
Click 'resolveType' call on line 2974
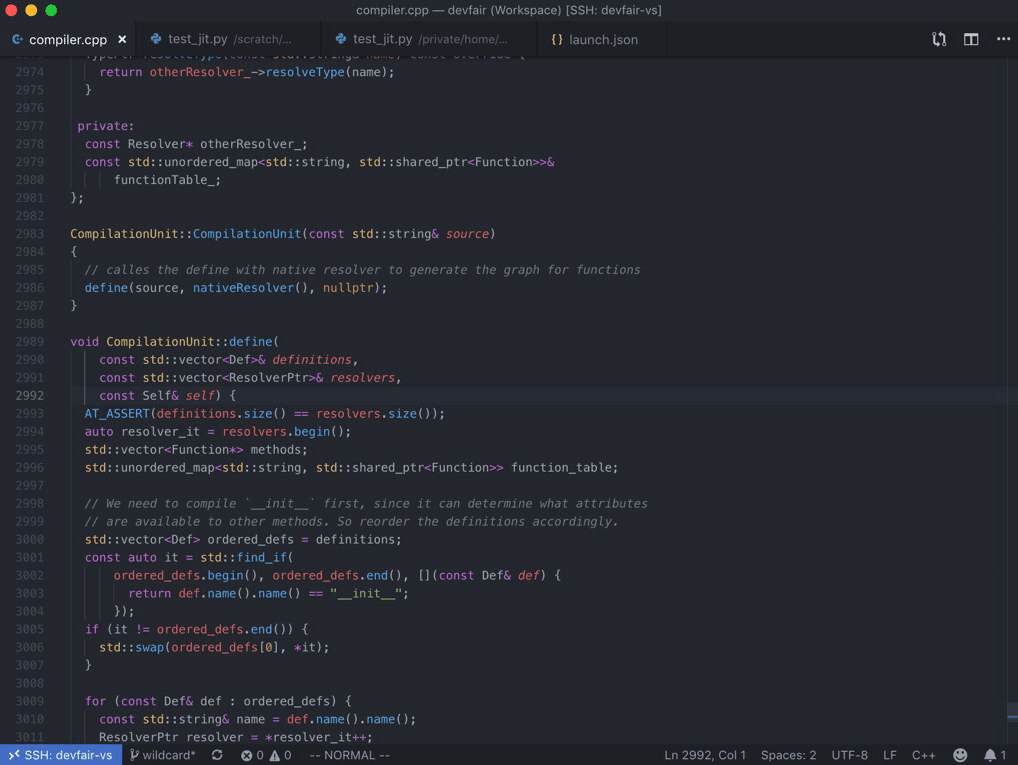(304, 72)
